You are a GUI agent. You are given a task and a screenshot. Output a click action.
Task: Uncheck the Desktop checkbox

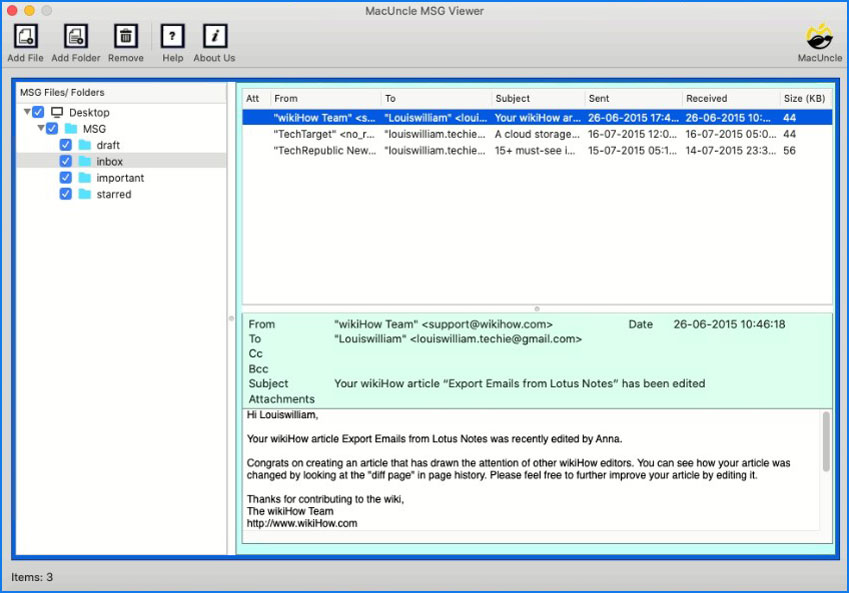(38, 112)
